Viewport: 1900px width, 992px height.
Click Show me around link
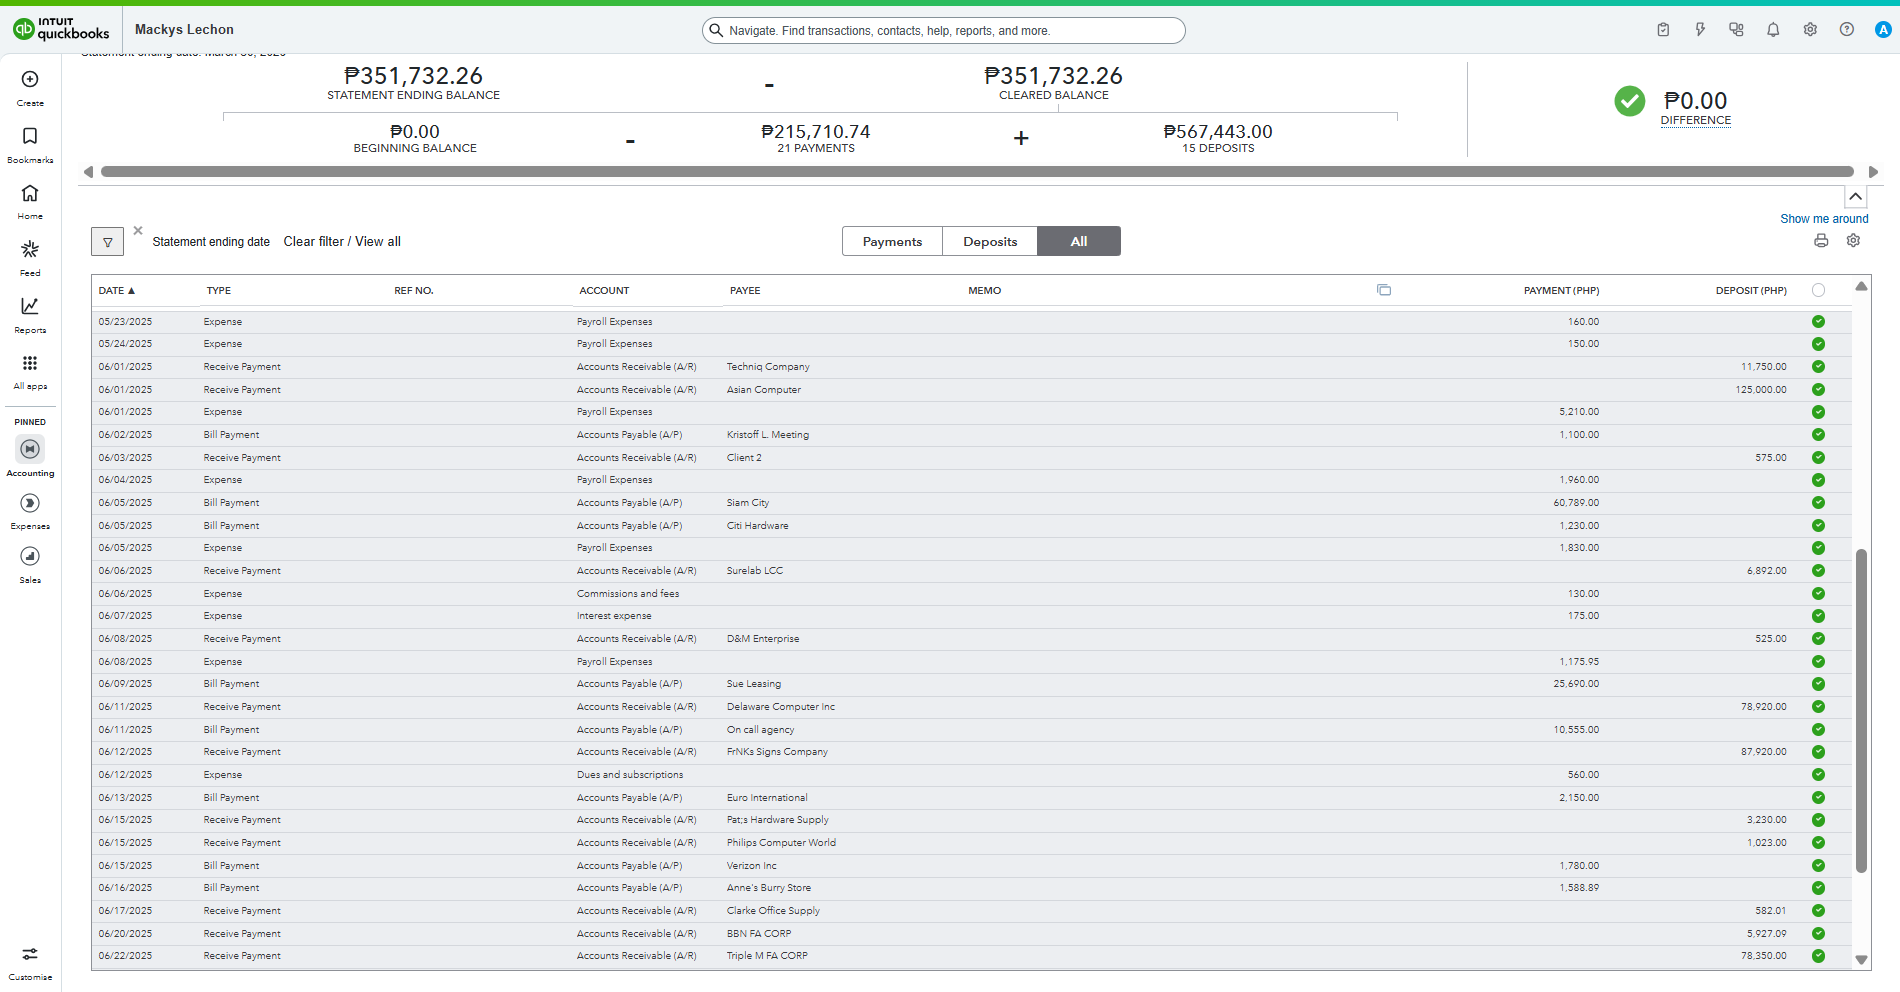1824,219
